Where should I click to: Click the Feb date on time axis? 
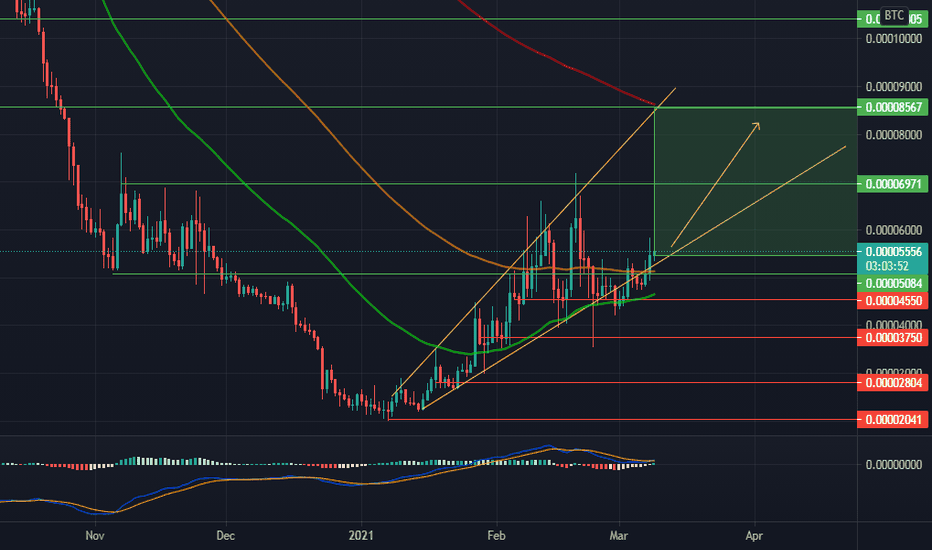(x=496, y=536)
